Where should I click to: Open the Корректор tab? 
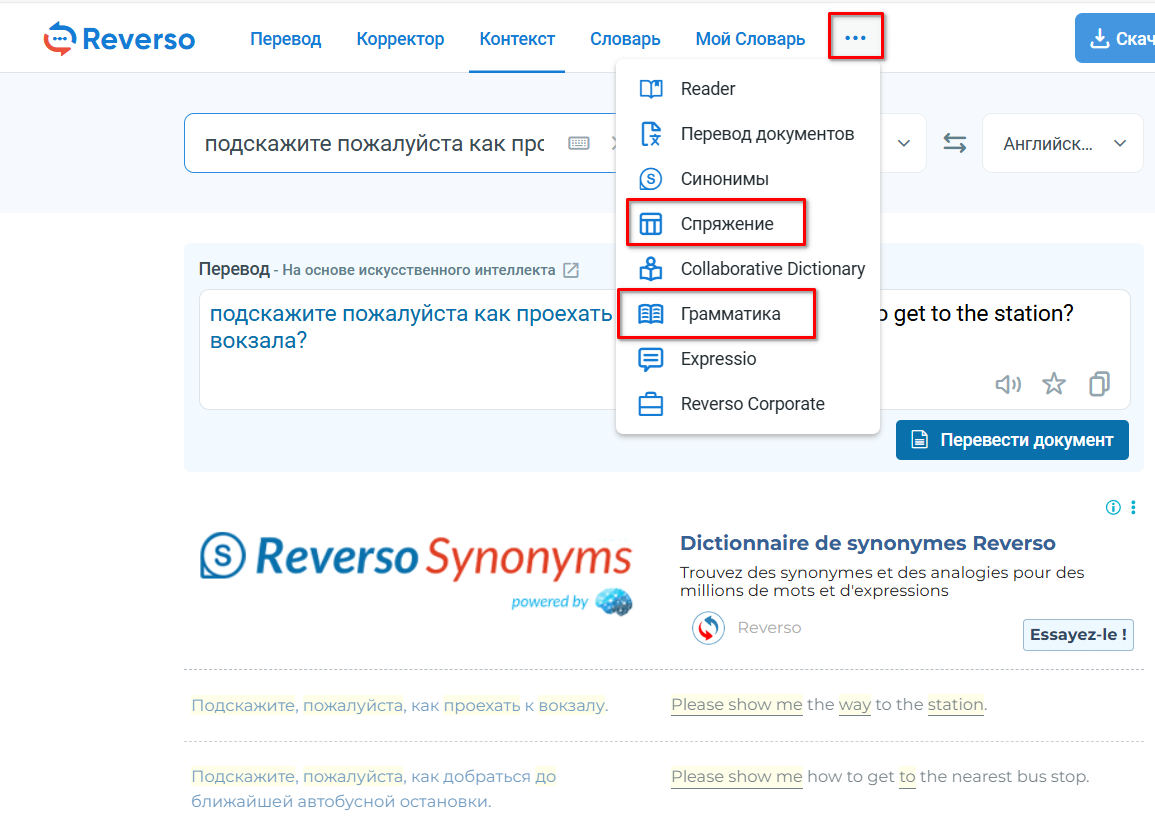[x=400, y=39]
